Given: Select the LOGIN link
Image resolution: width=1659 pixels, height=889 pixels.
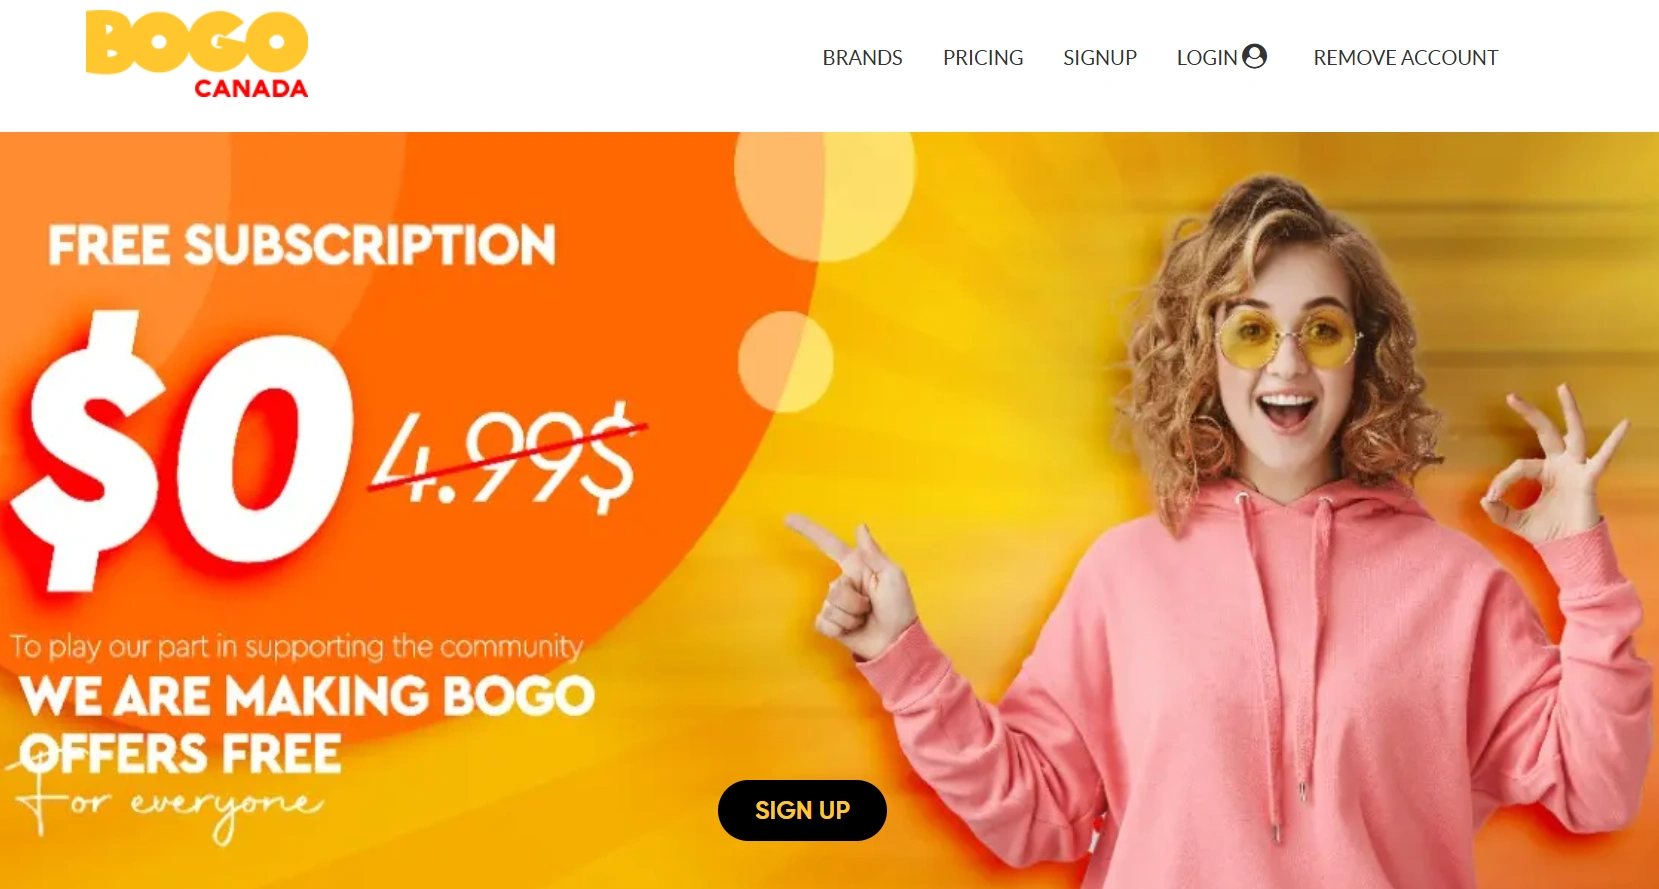Looking at the screenshot, I should 1207,58.
